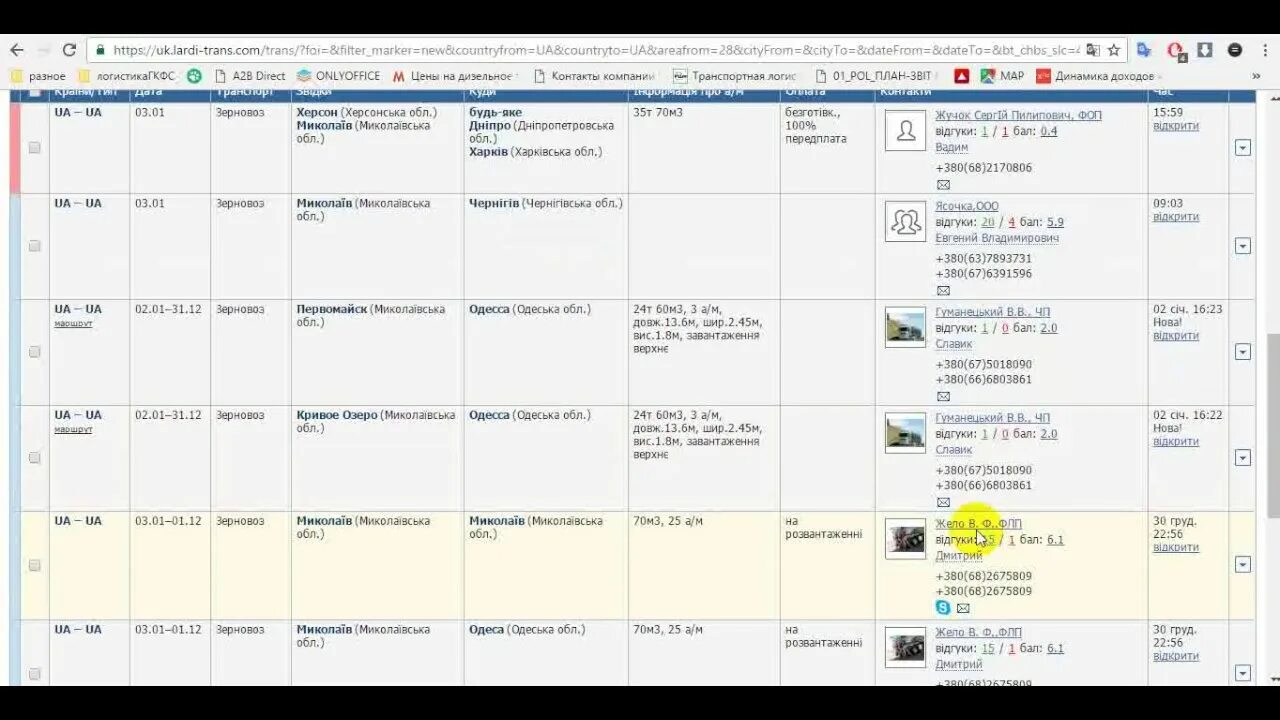This screenshot has width=1280, height=720.
Task: Open the Chrome menu with three dots
Action: point(1263,50)
